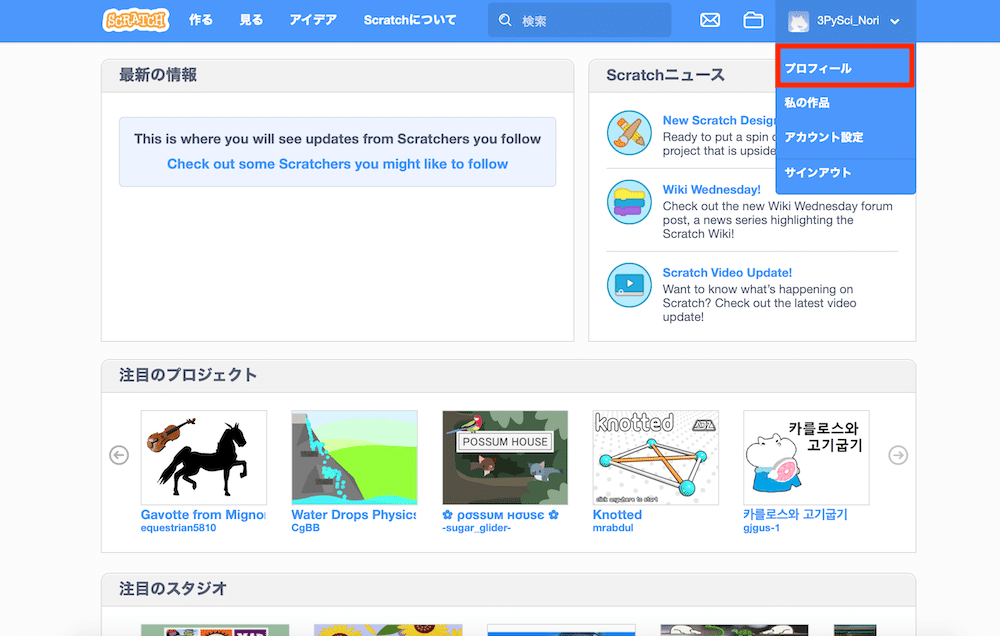The width and height of the screenshot is (1000, 636).
Task: Focus the 検索 search field
Action: tap(580, 20)
